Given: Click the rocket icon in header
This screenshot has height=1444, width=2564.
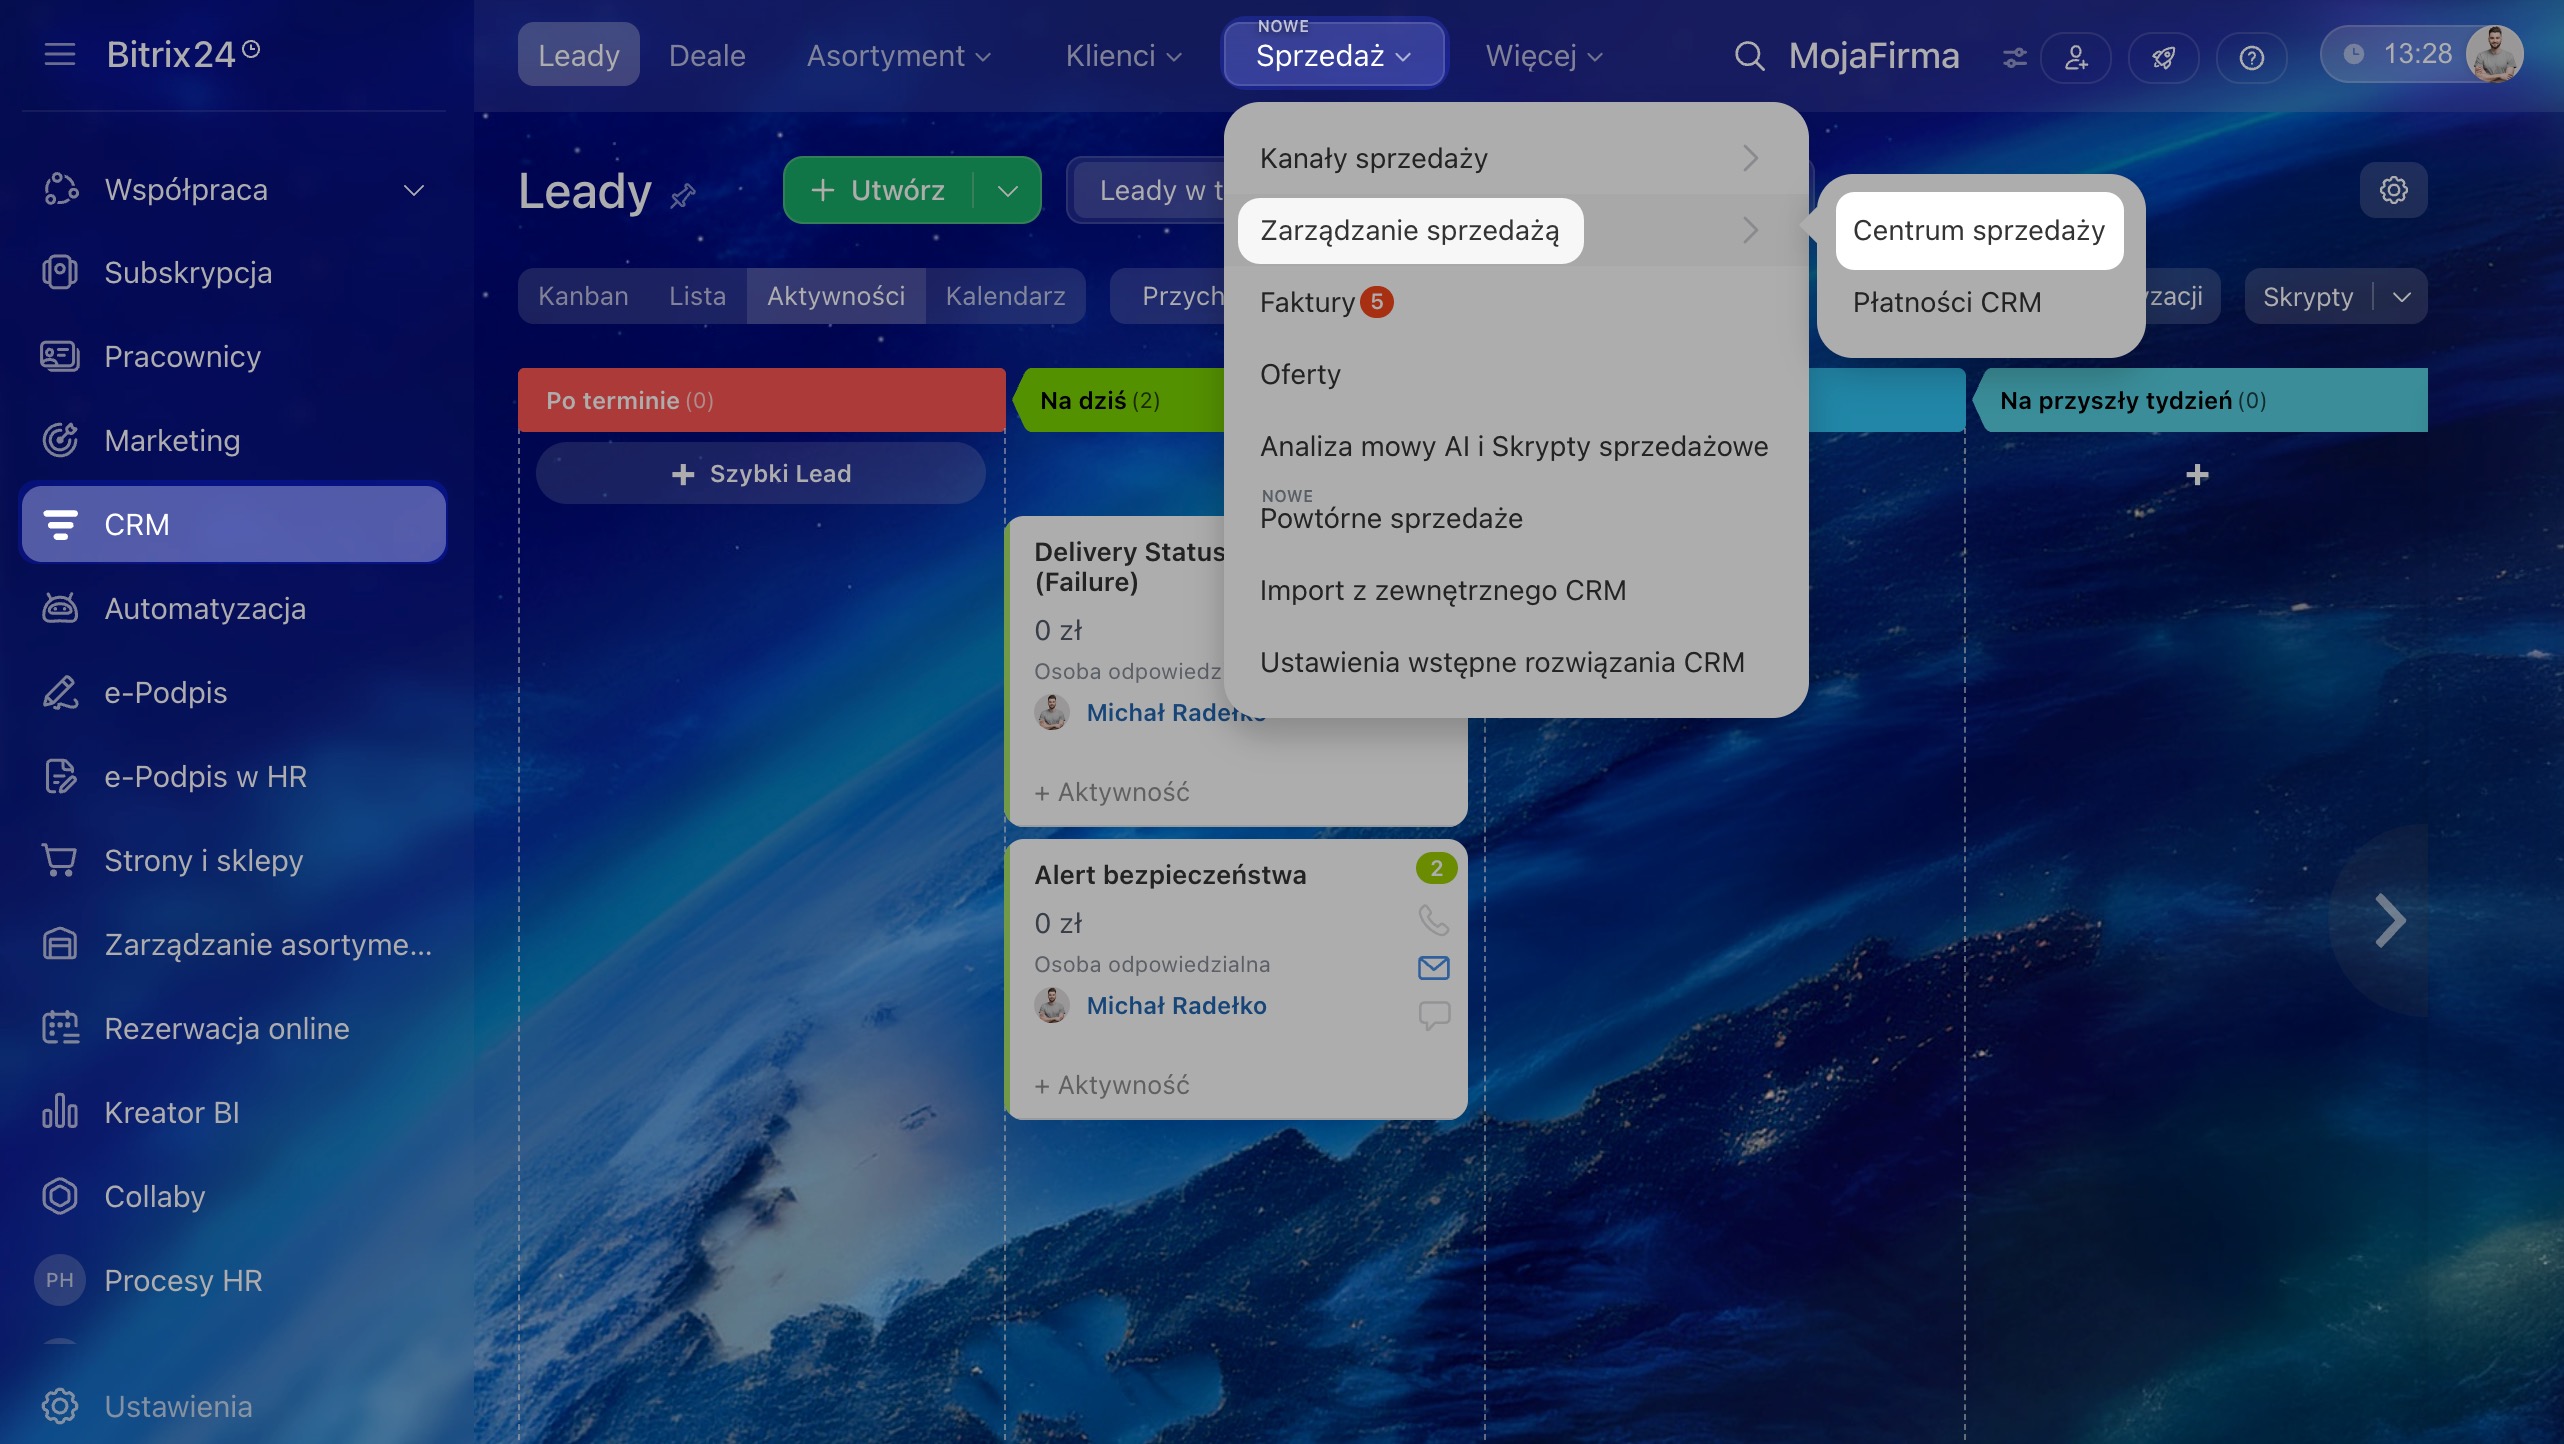Looking at the screenshot, I should [2164, 57].
